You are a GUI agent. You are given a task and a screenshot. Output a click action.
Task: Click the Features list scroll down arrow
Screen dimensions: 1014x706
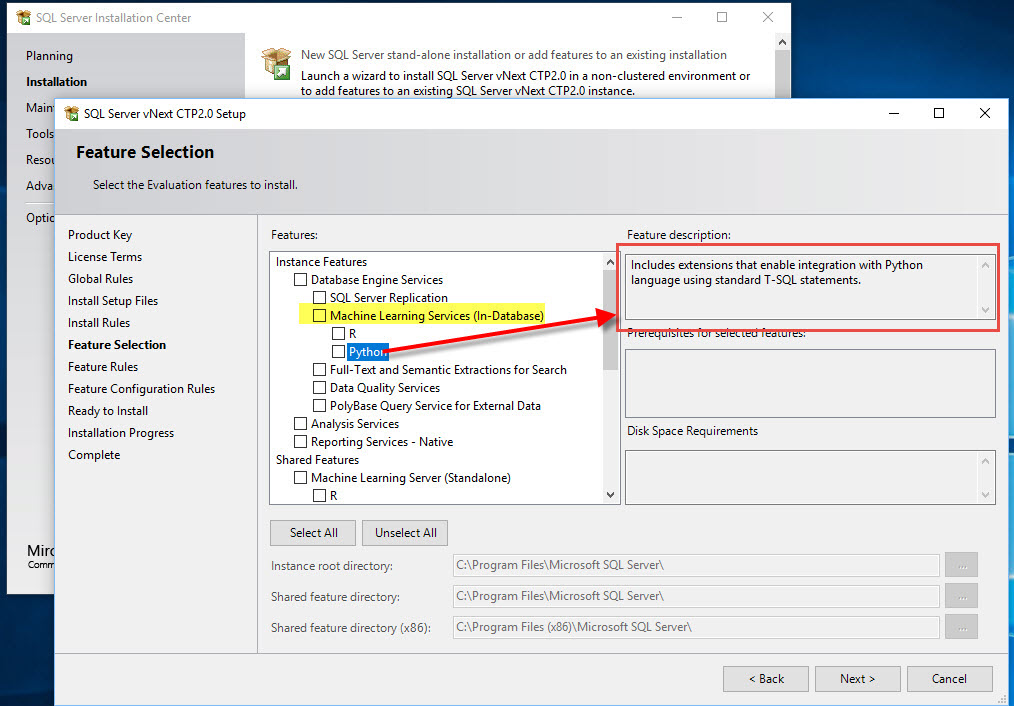tap(610, 495)
